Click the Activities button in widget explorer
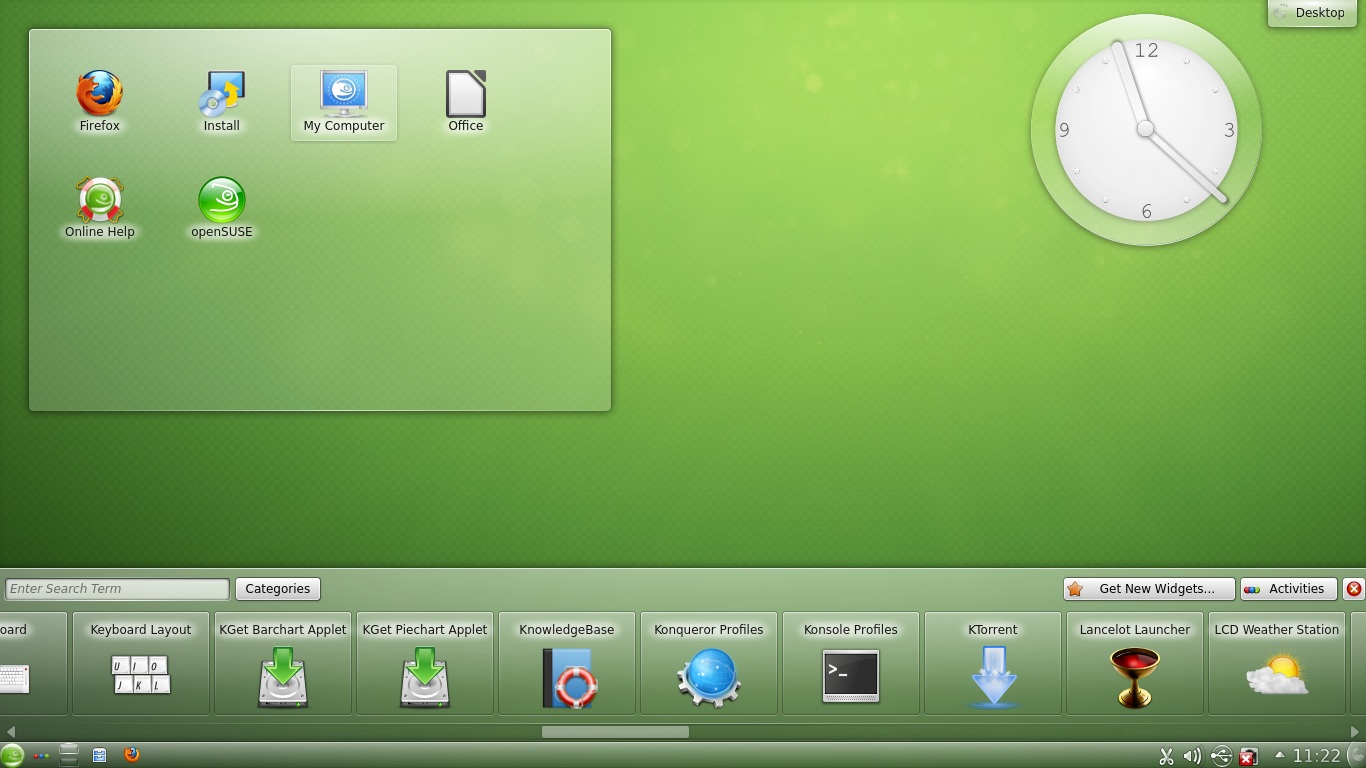 1288,589
